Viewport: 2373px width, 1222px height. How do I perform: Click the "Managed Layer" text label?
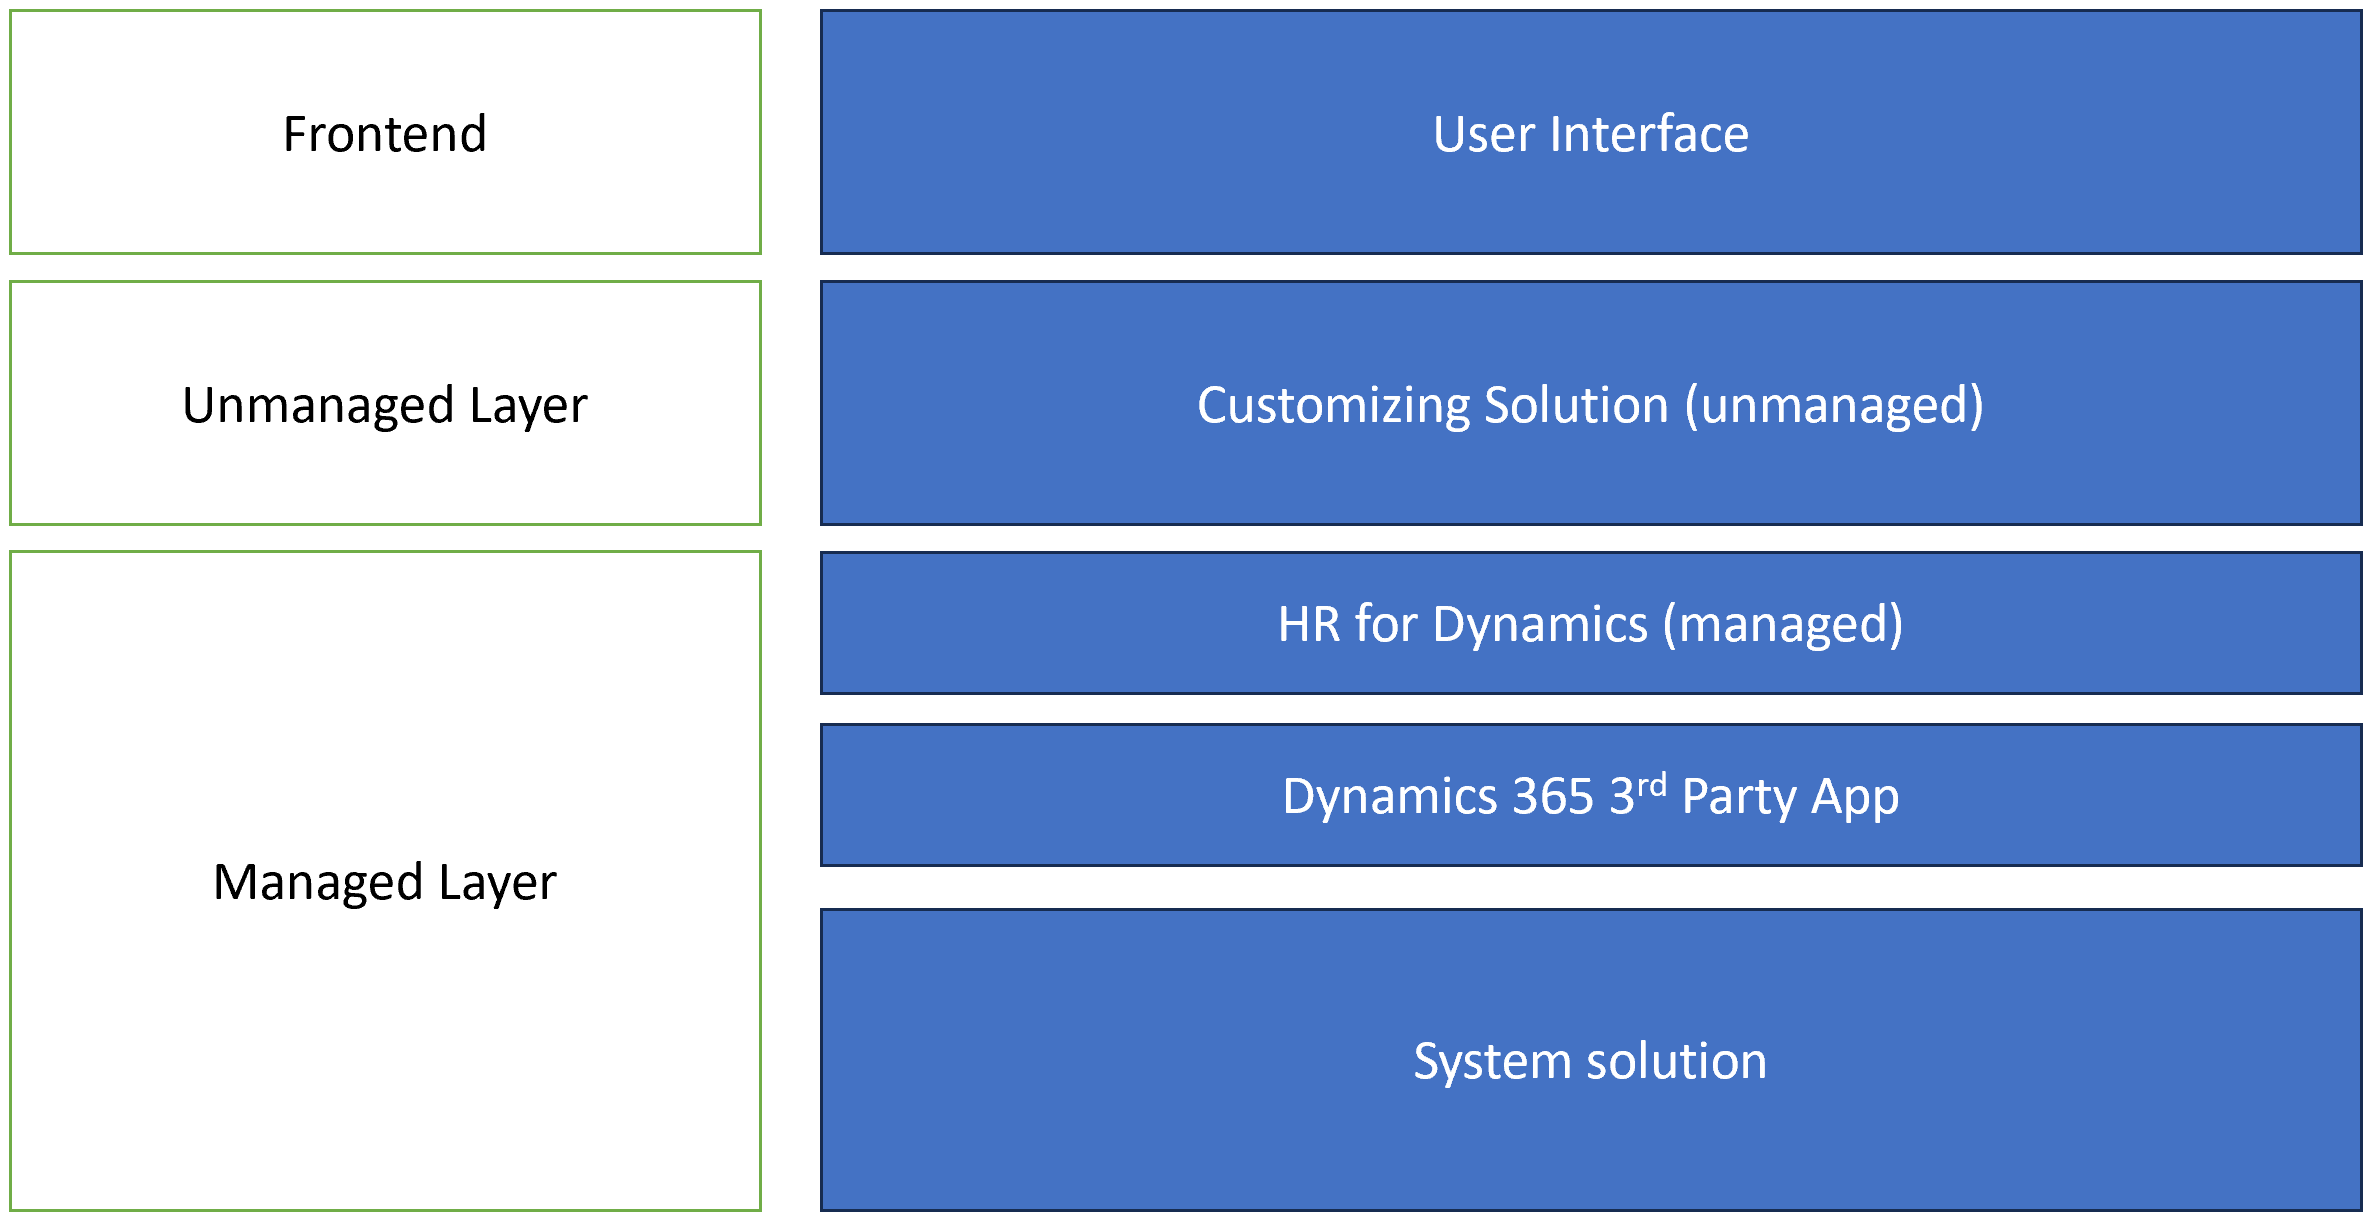tap(385, 883)
